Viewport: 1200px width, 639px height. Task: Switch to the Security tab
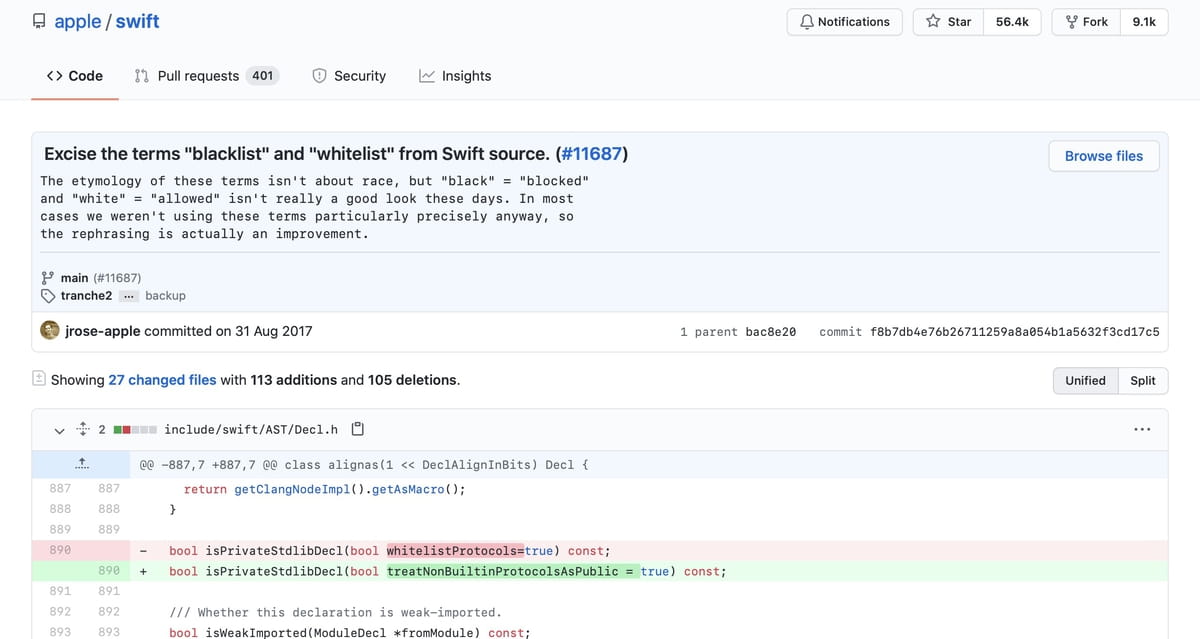349,76
